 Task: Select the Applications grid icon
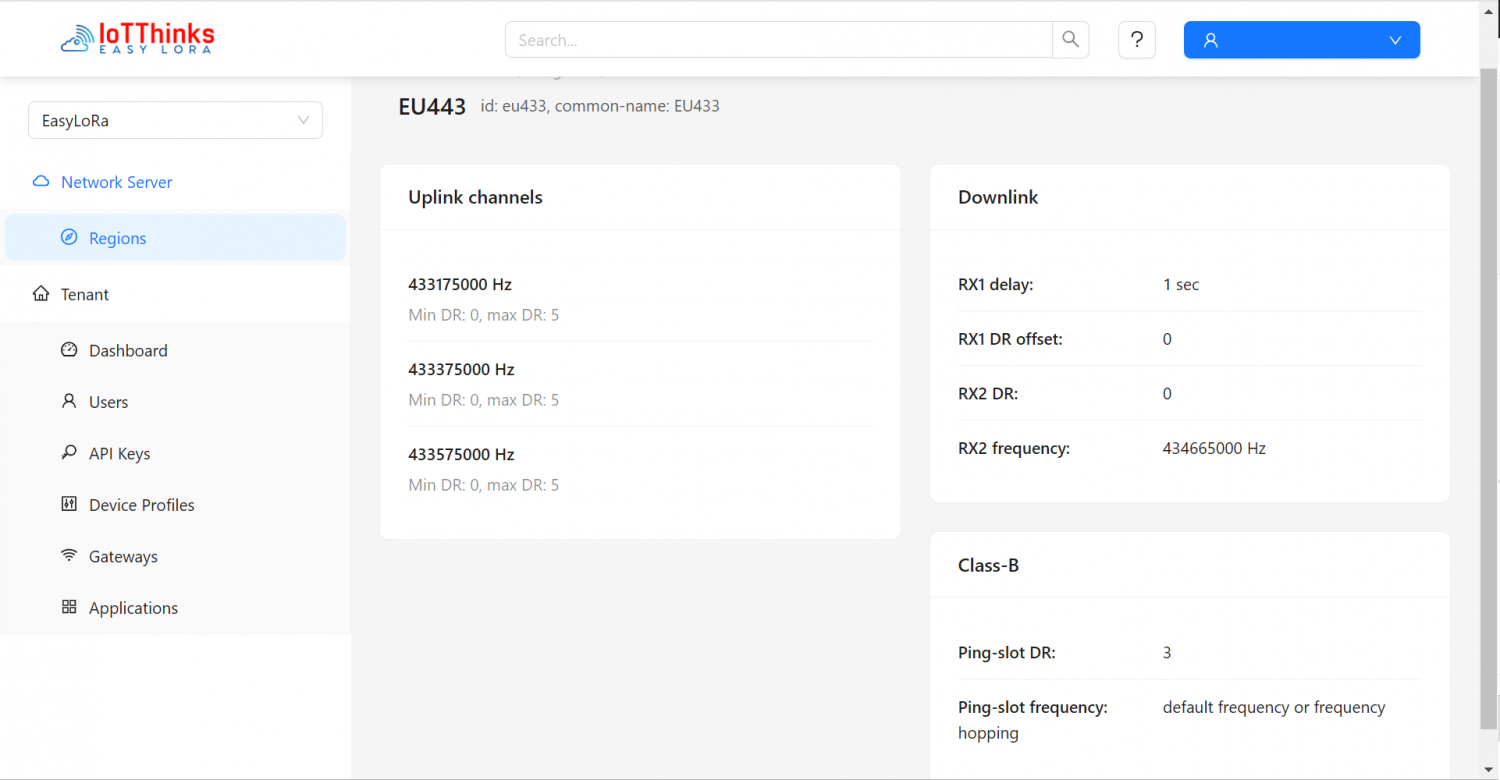(x=68, y=607)
